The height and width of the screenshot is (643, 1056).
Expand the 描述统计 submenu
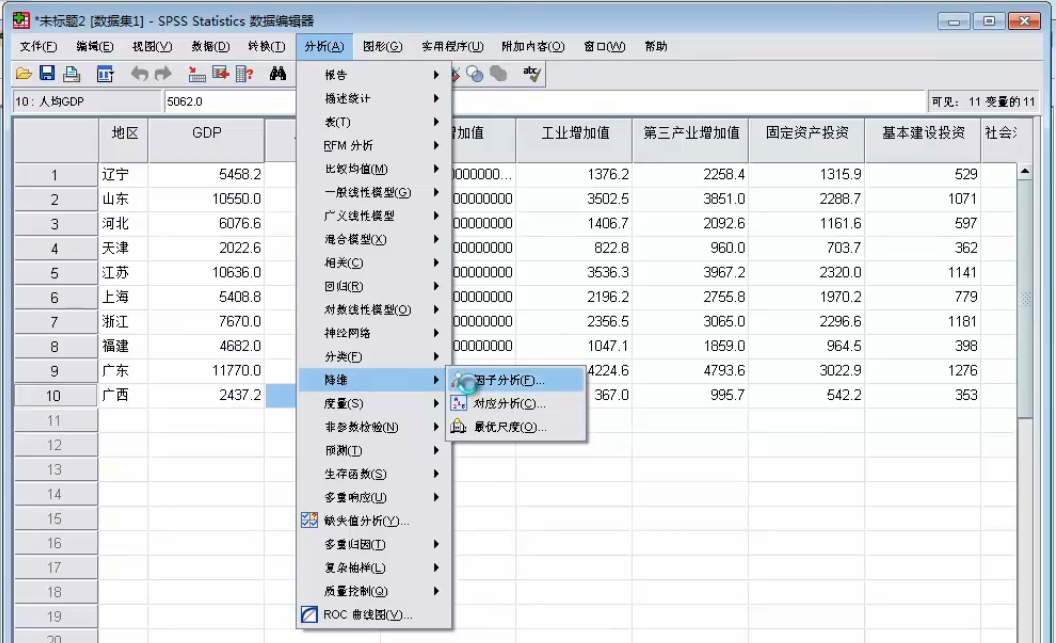point(374,98)
